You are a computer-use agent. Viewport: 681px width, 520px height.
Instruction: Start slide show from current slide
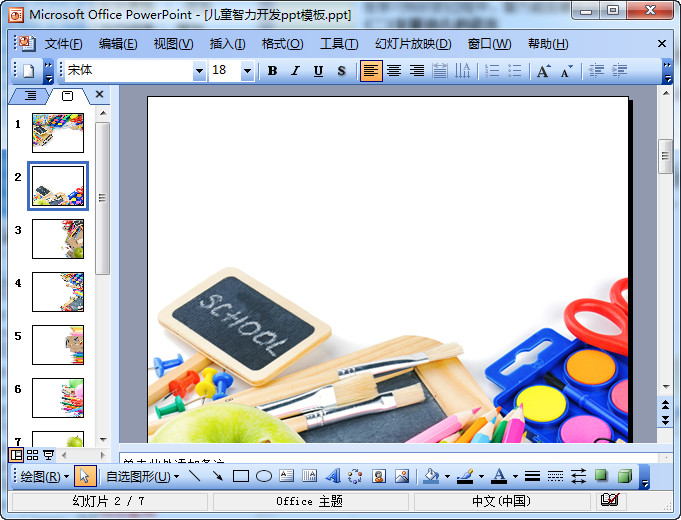(49, 455)
